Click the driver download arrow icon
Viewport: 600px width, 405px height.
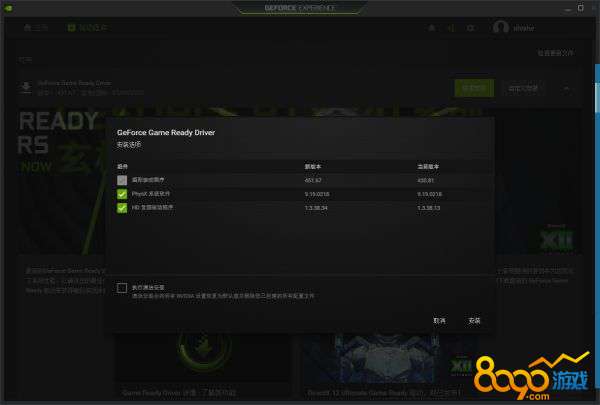[x=26, y=88]
